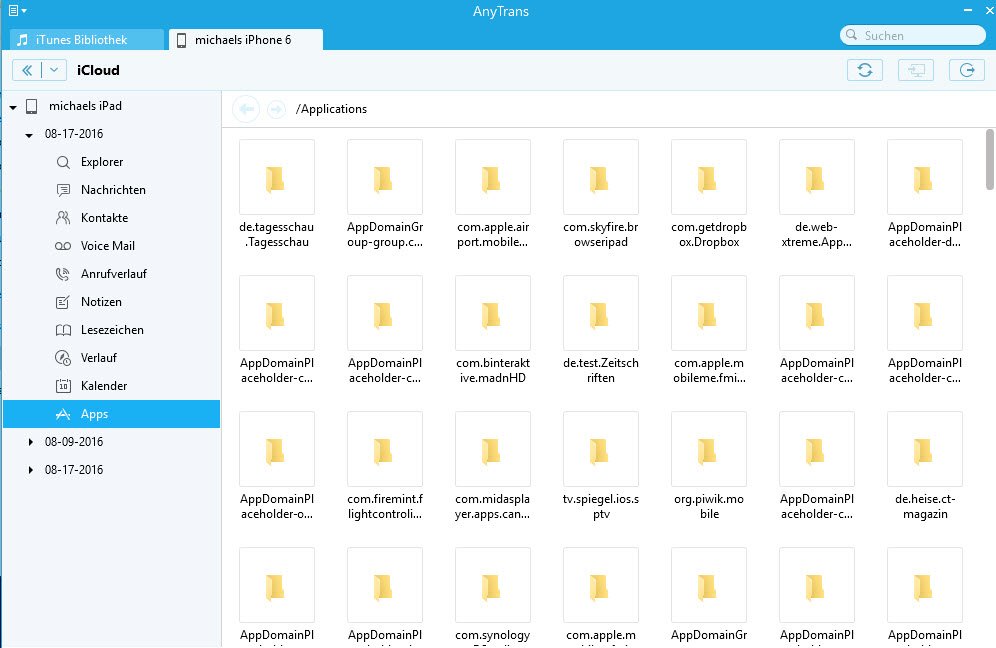Screen dimensions: 996x648
Task: Open Verlauf in the sidebar
Action: pyautogui.click(x=112, y=358)
